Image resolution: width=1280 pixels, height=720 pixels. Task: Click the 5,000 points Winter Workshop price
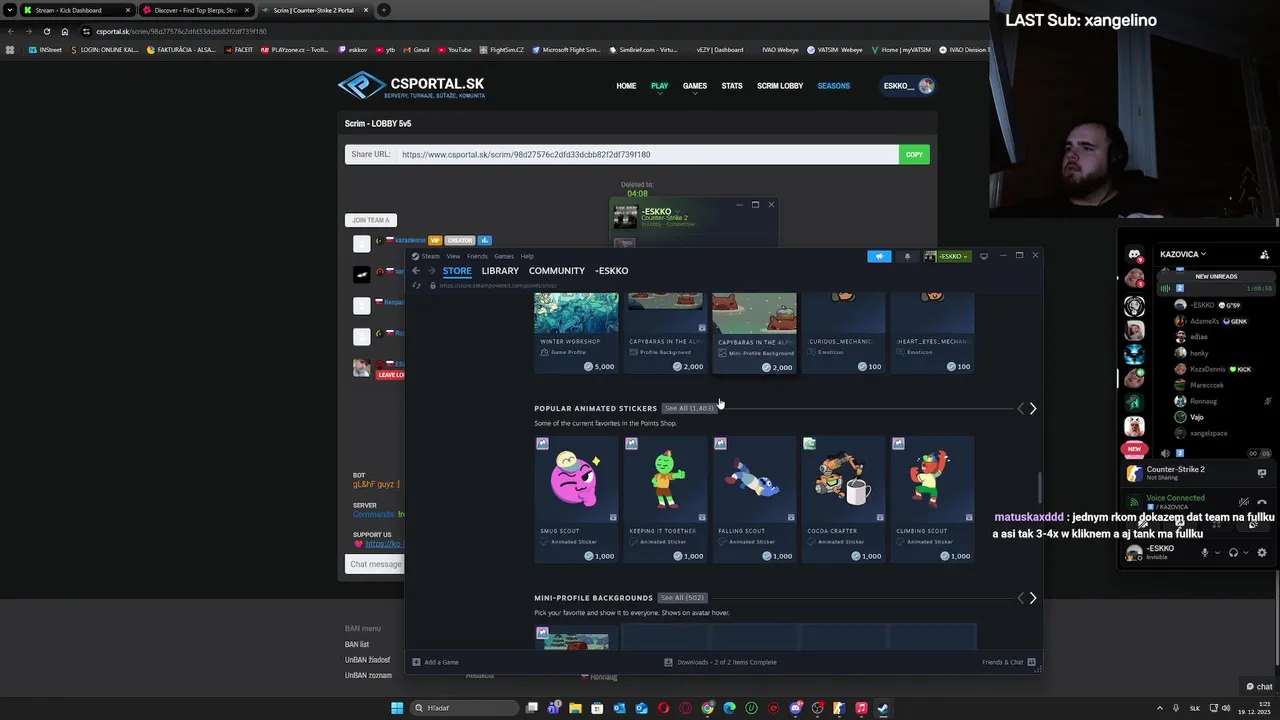599,367
